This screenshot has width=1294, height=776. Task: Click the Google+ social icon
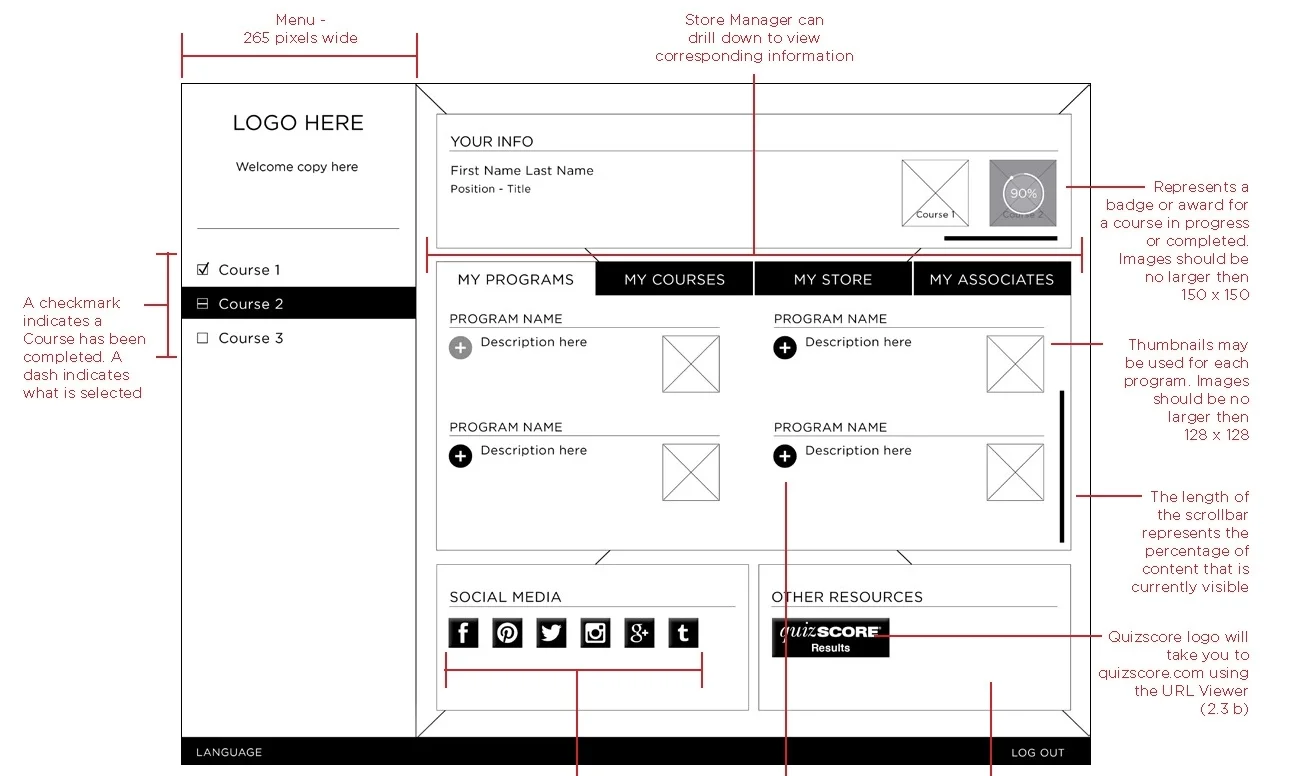click(639, 632)
